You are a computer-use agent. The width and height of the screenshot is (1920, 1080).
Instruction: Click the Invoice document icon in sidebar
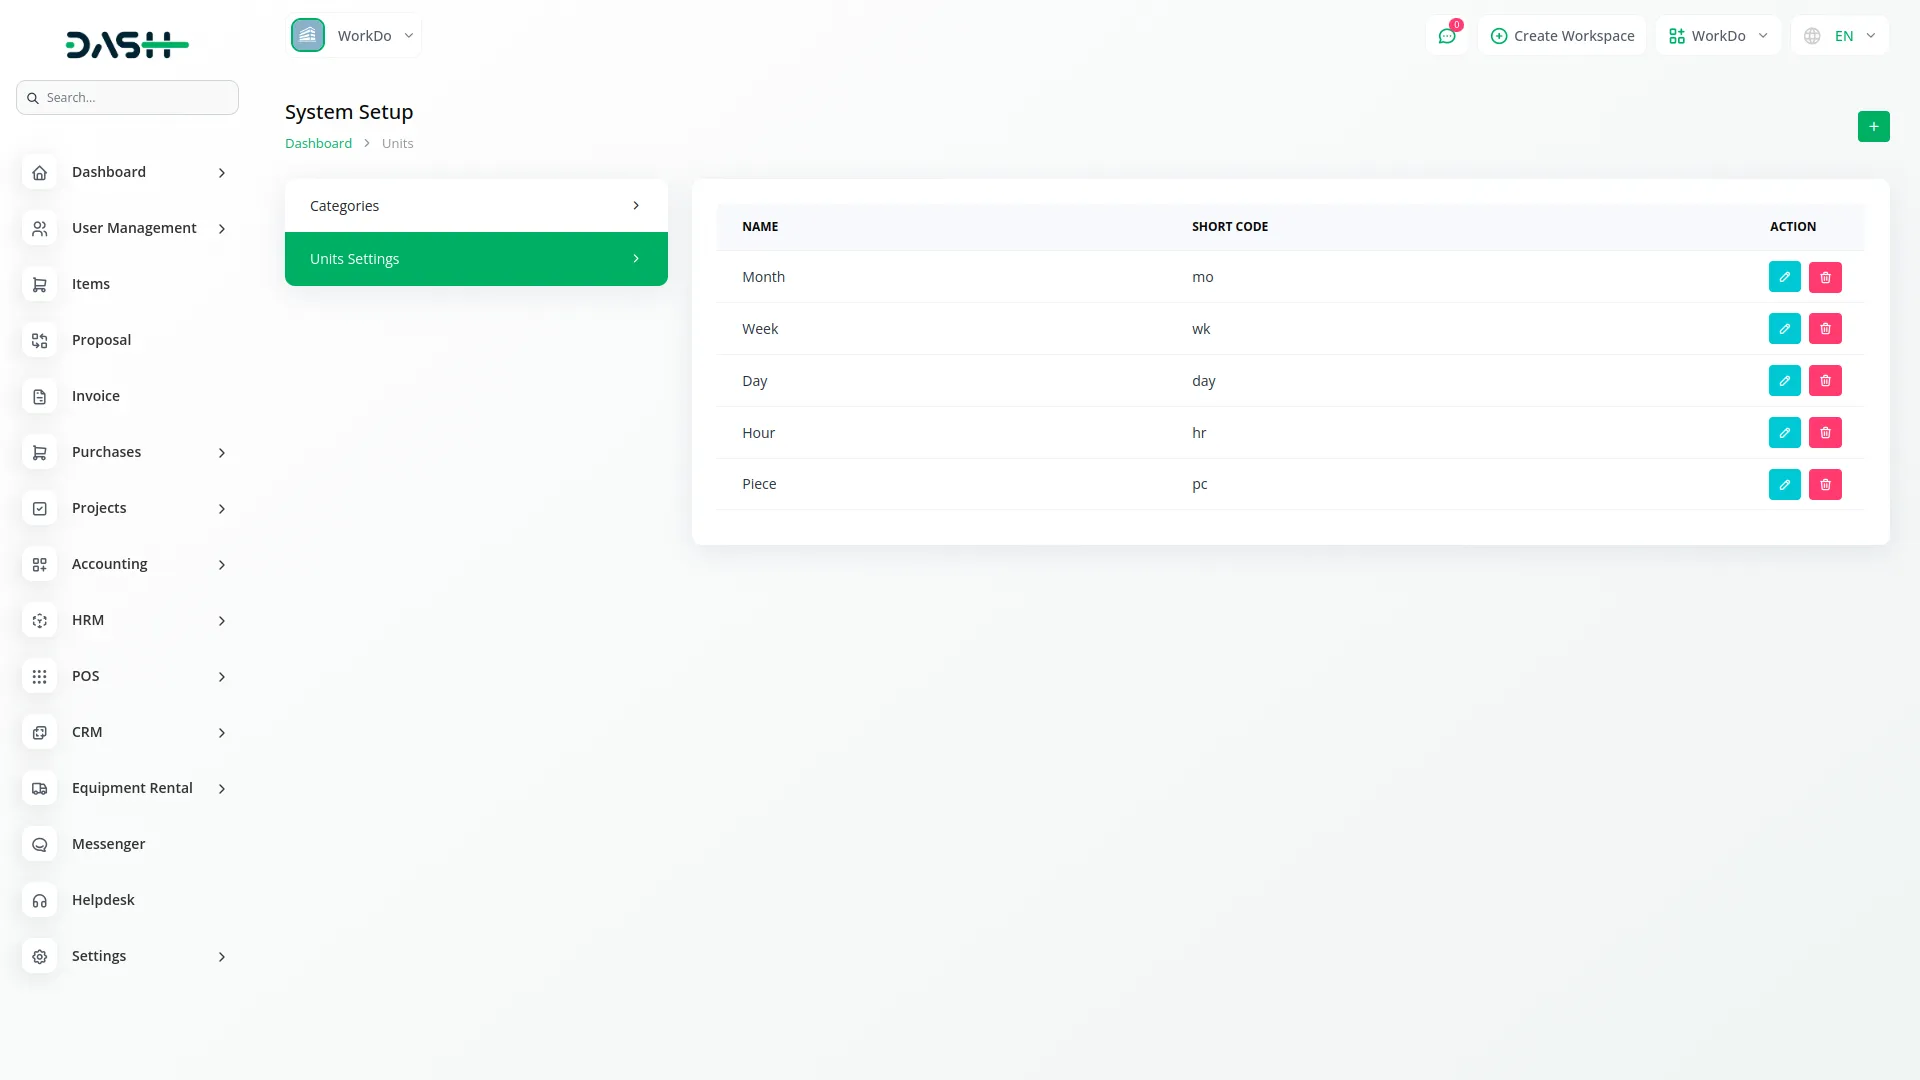[x=40, y=397]
